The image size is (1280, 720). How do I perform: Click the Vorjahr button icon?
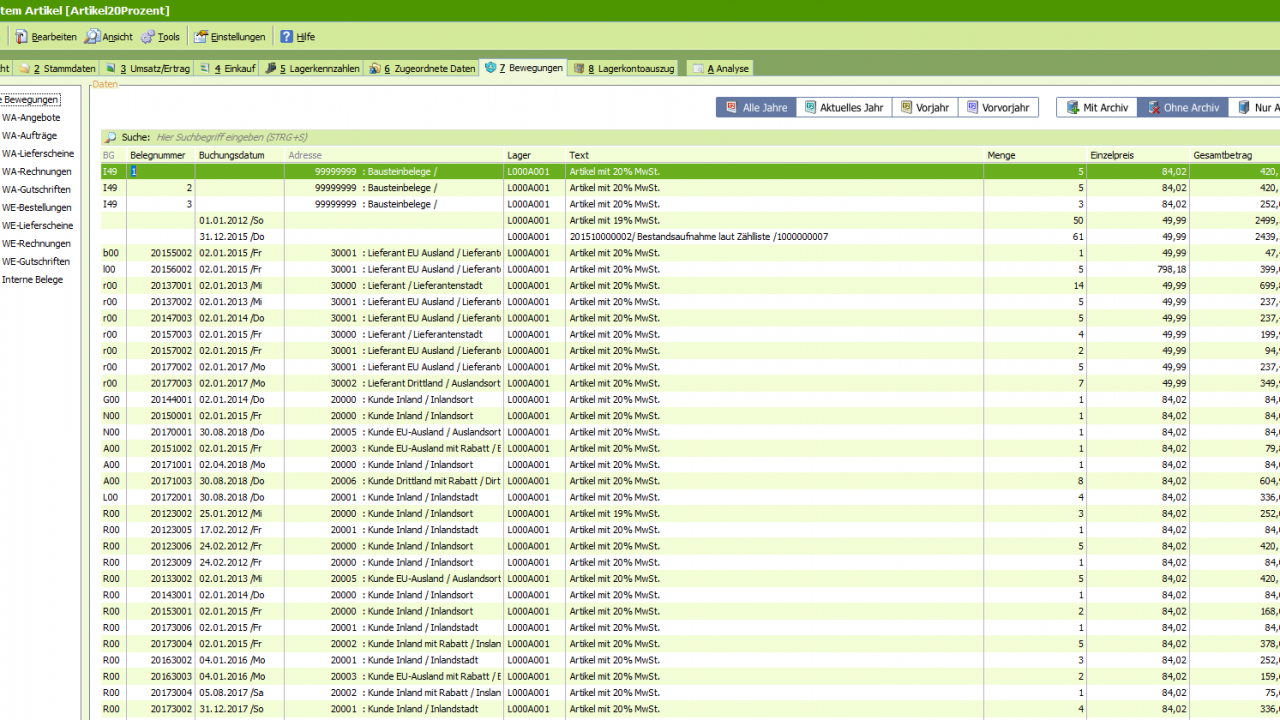coord(906,107)
